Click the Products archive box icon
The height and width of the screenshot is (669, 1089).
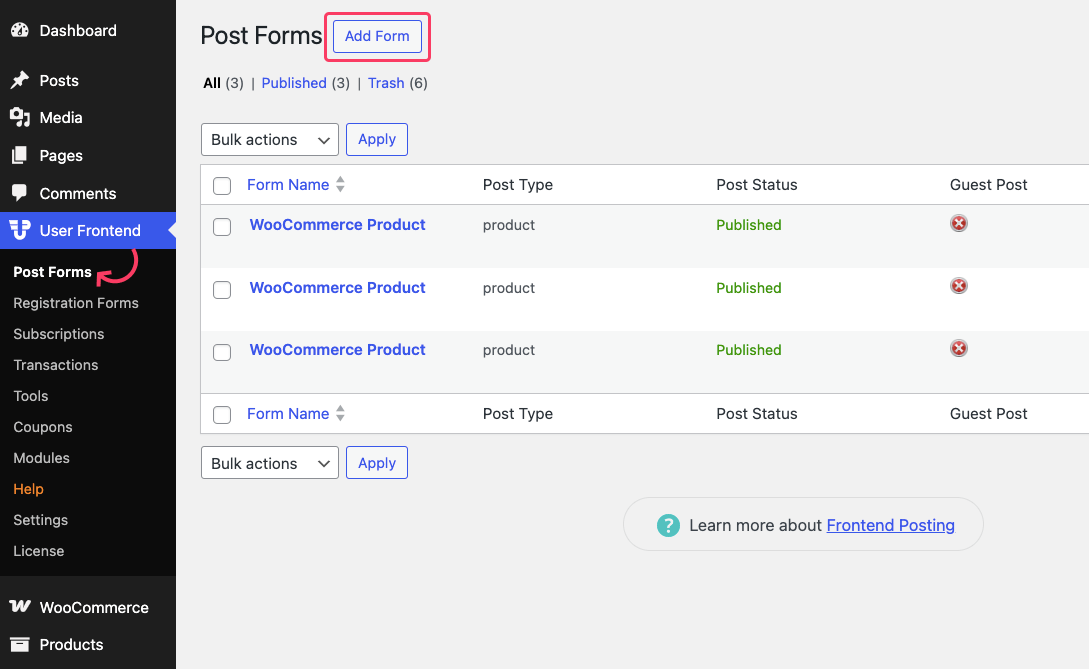20,644
